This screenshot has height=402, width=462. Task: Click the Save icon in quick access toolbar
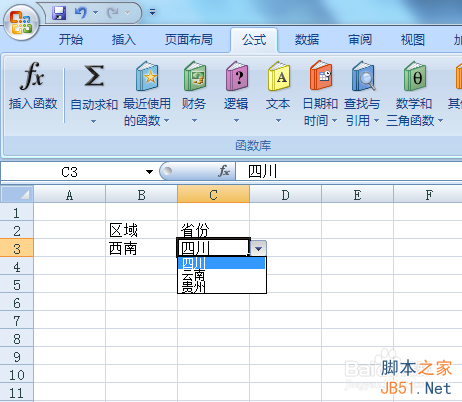tap(59, 13)
